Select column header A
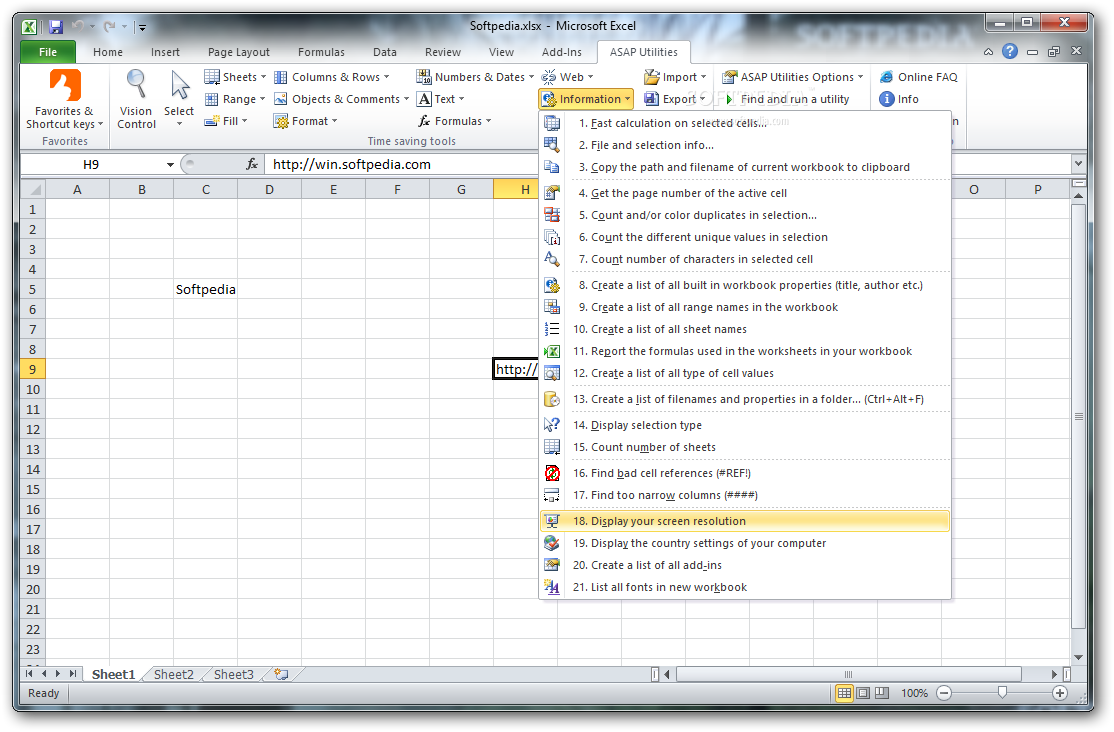The width and height of the screenshot is (1114, 732). pyautogui.click(x=77, y=190)
